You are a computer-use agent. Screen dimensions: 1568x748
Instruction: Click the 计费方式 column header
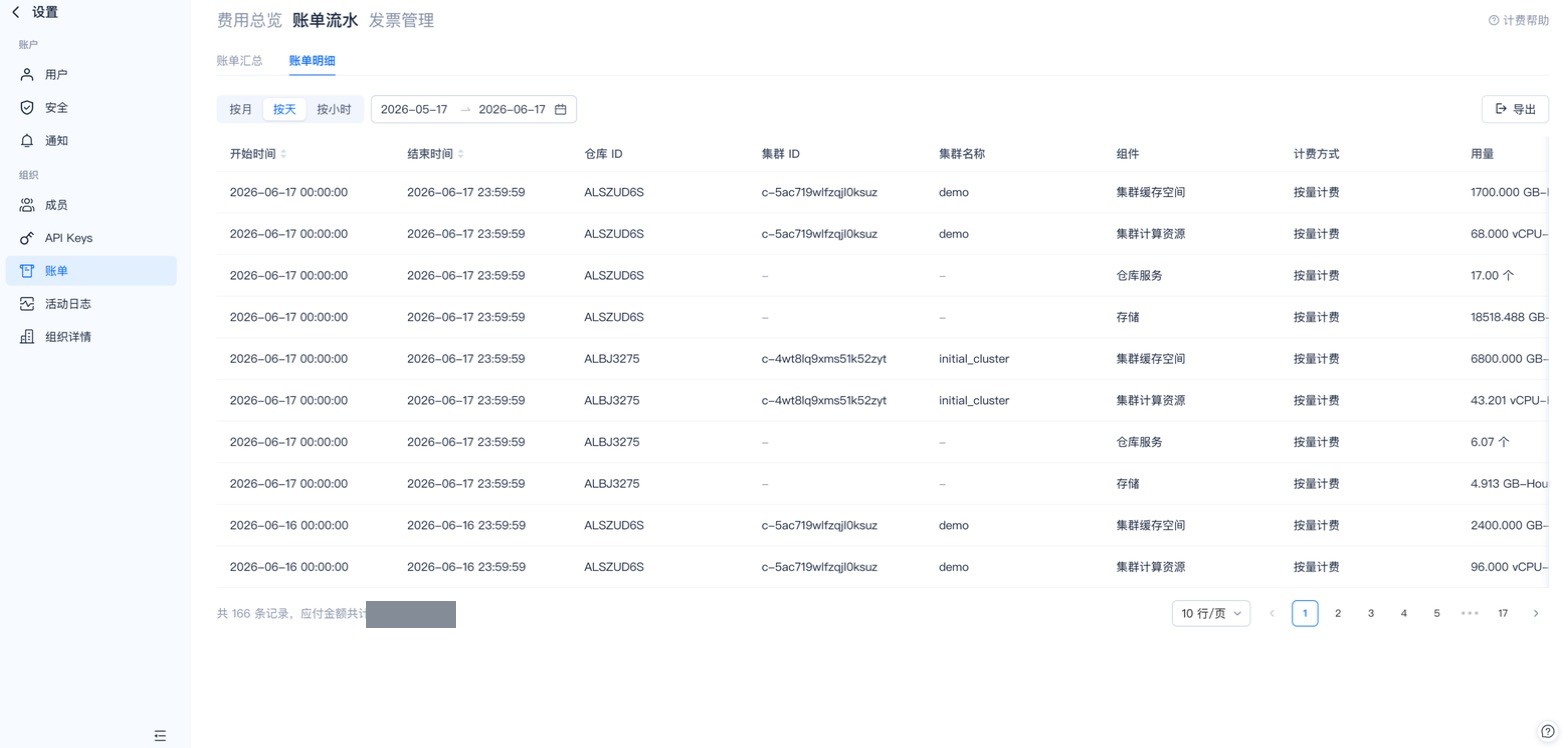coord(1316,154)
